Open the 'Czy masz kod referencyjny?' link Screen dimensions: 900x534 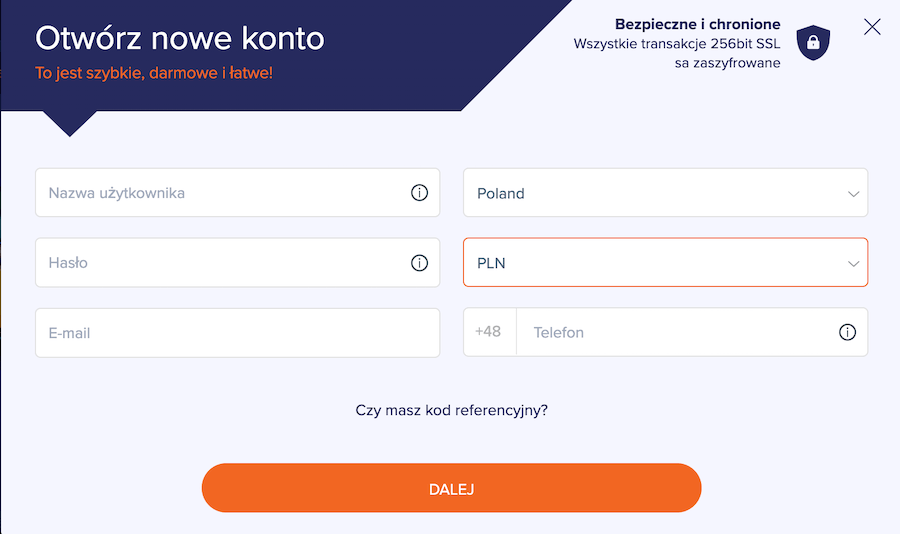(452, 411)
